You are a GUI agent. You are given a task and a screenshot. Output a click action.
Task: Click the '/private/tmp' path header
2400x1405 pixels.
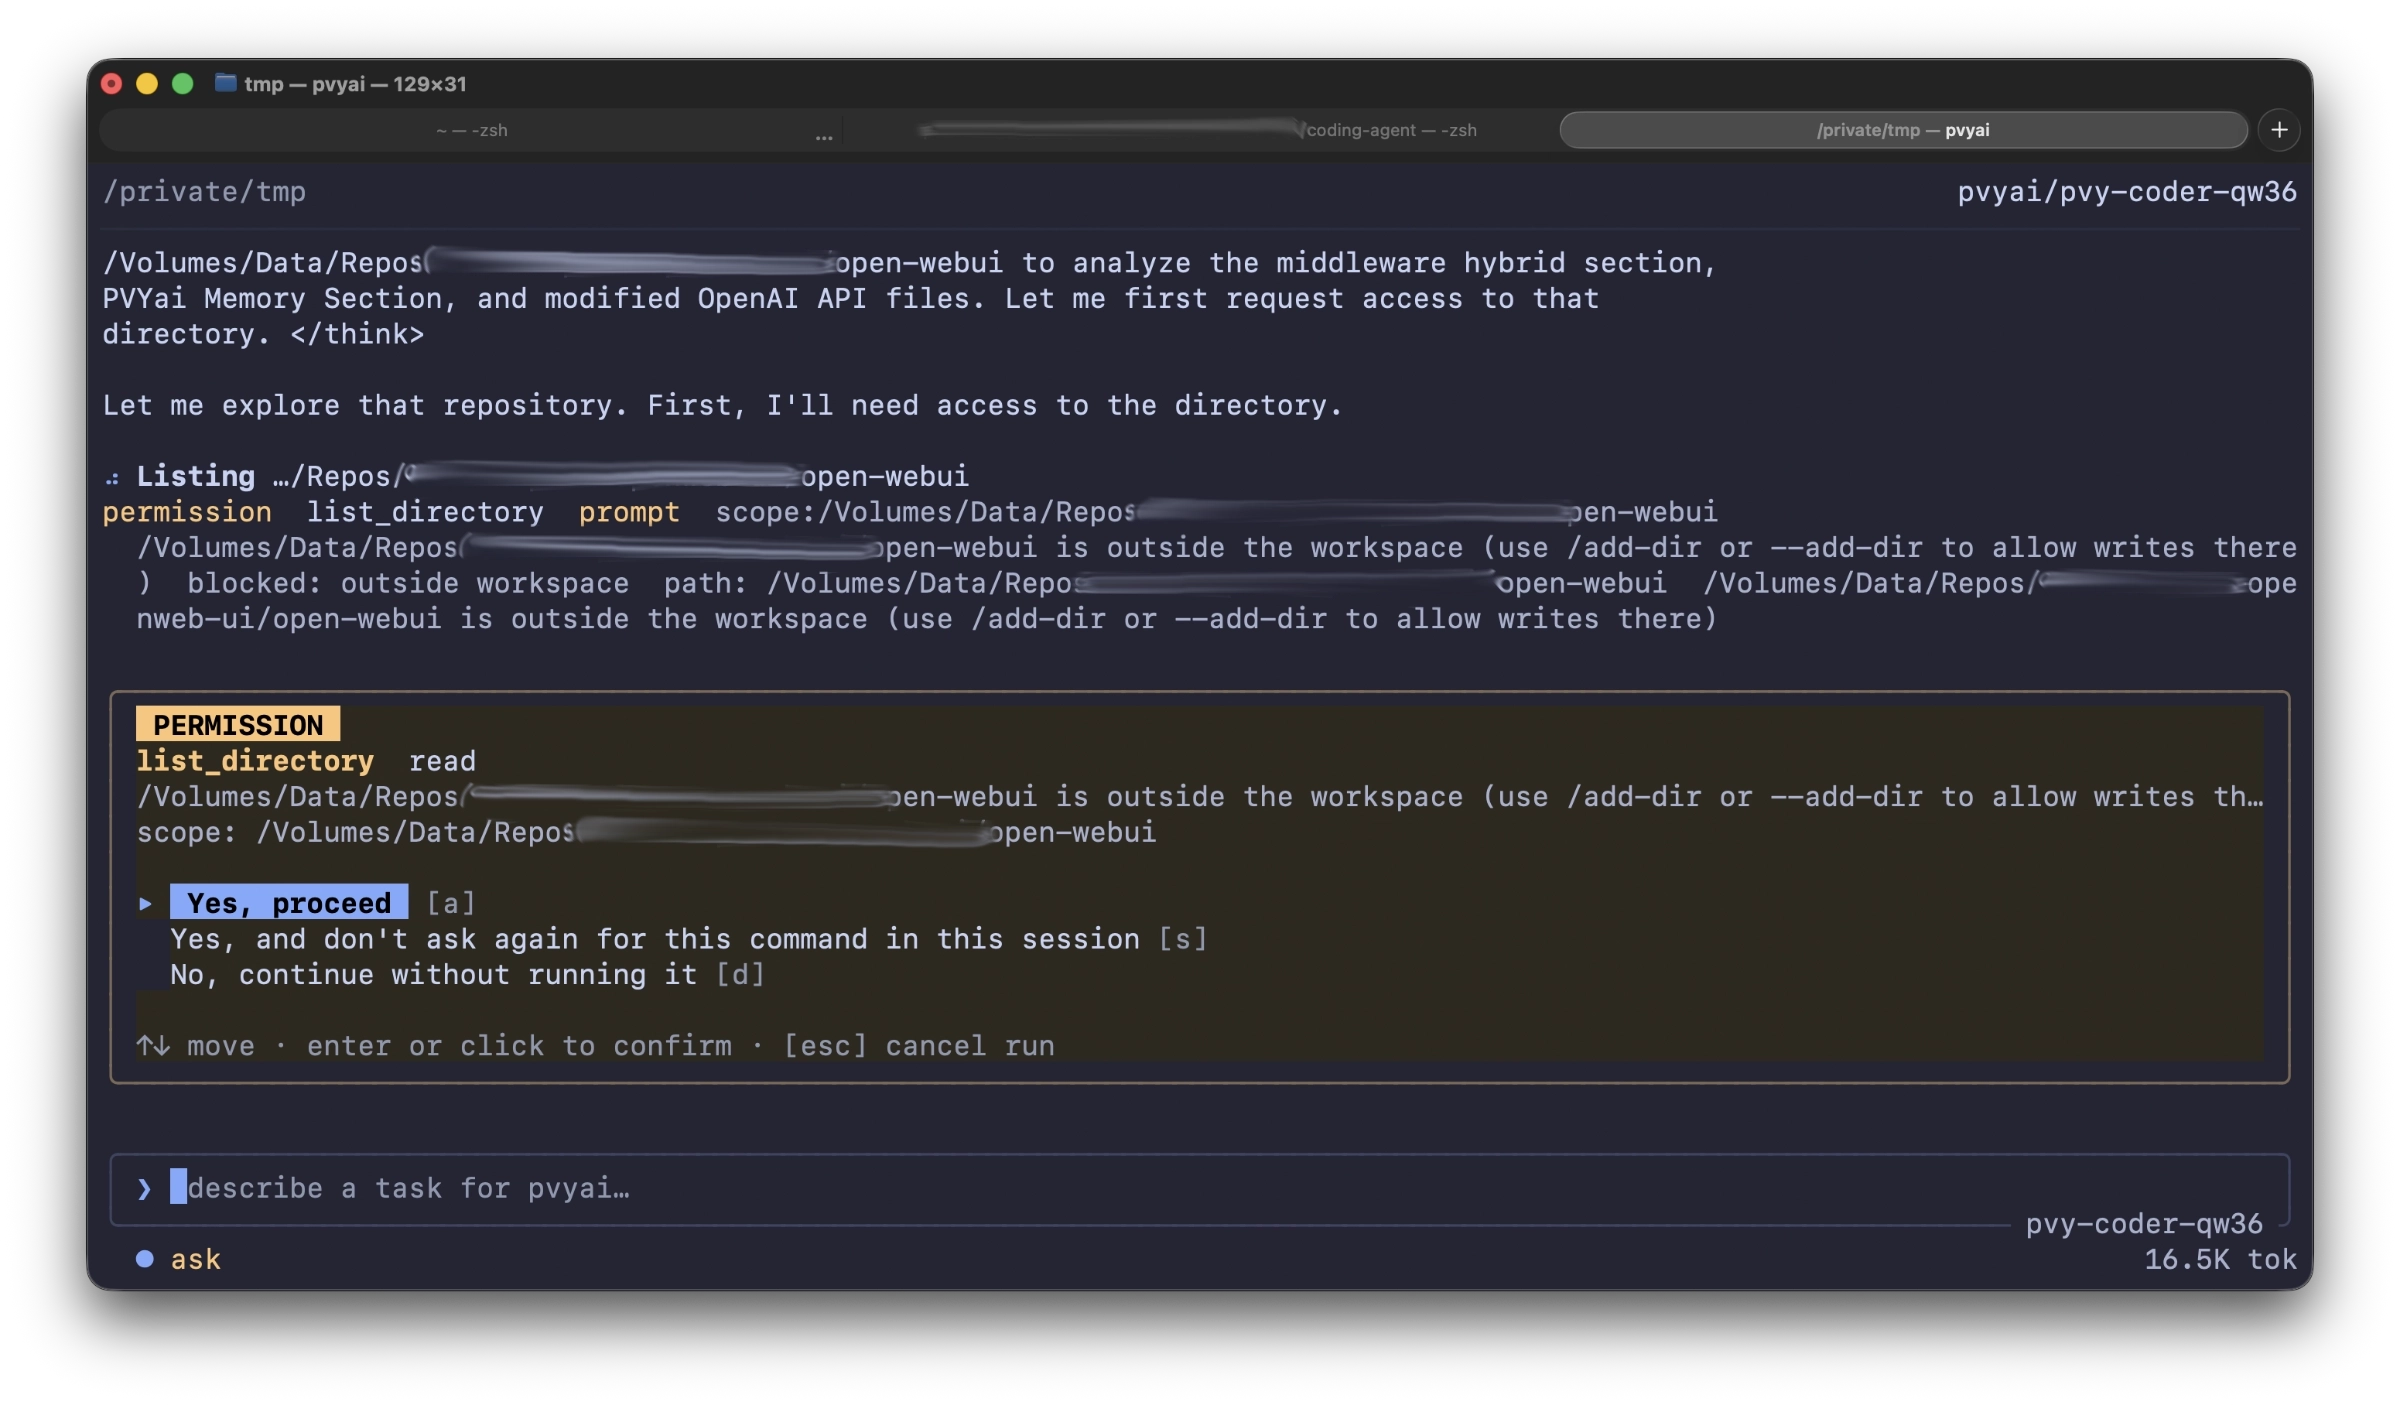(x=204, y=192)
